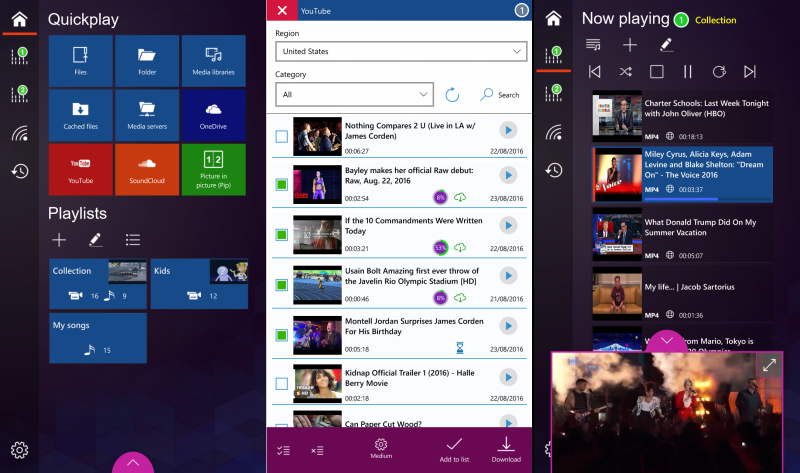The height and width of the screenshot is (473, 800).
Task: Open the Media libraries tile
Action: [213, 61]
